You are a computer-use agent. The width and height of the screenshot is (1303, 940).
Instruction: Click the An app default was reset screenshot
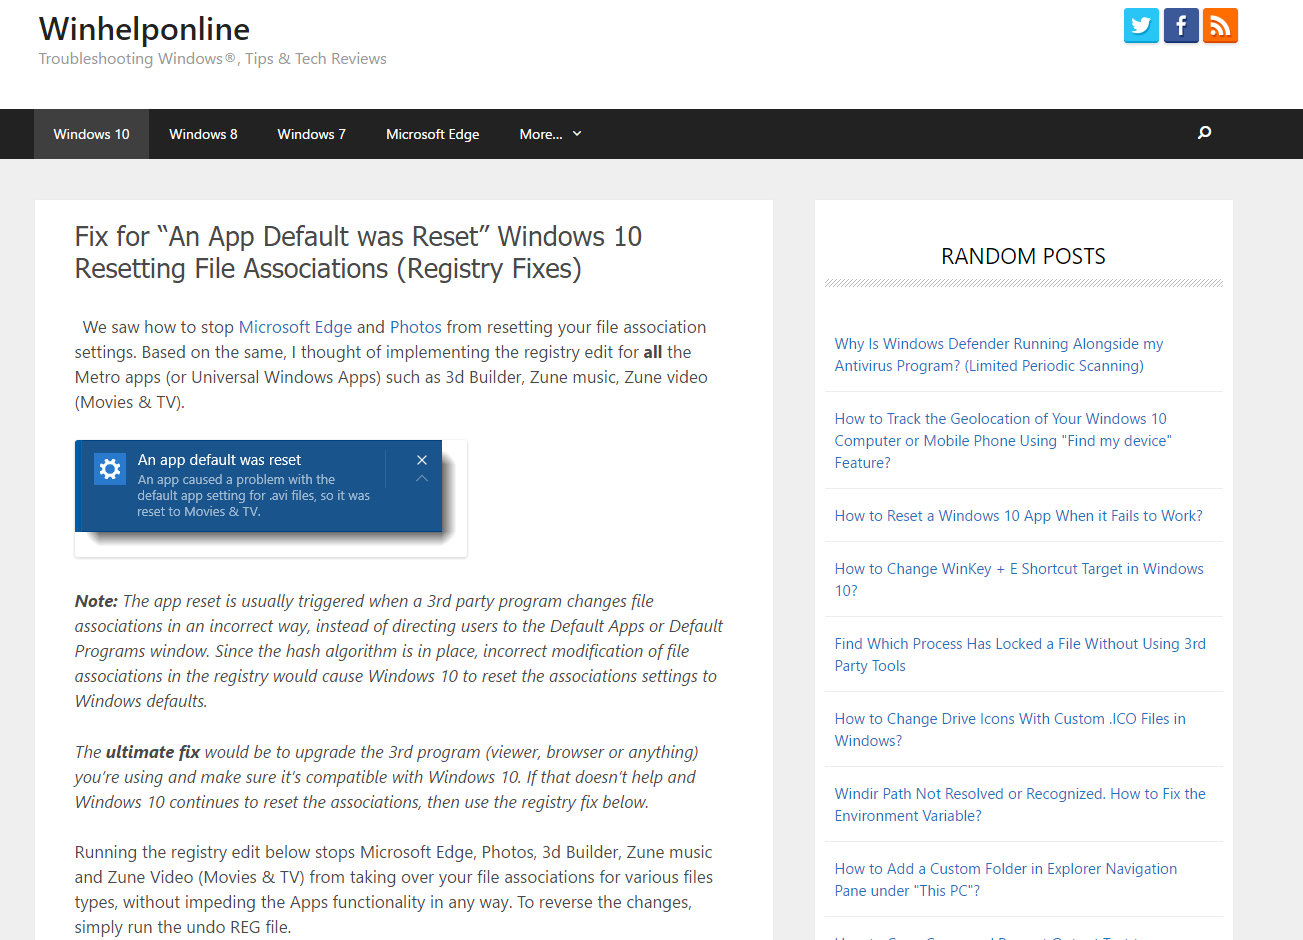[271, 498]
